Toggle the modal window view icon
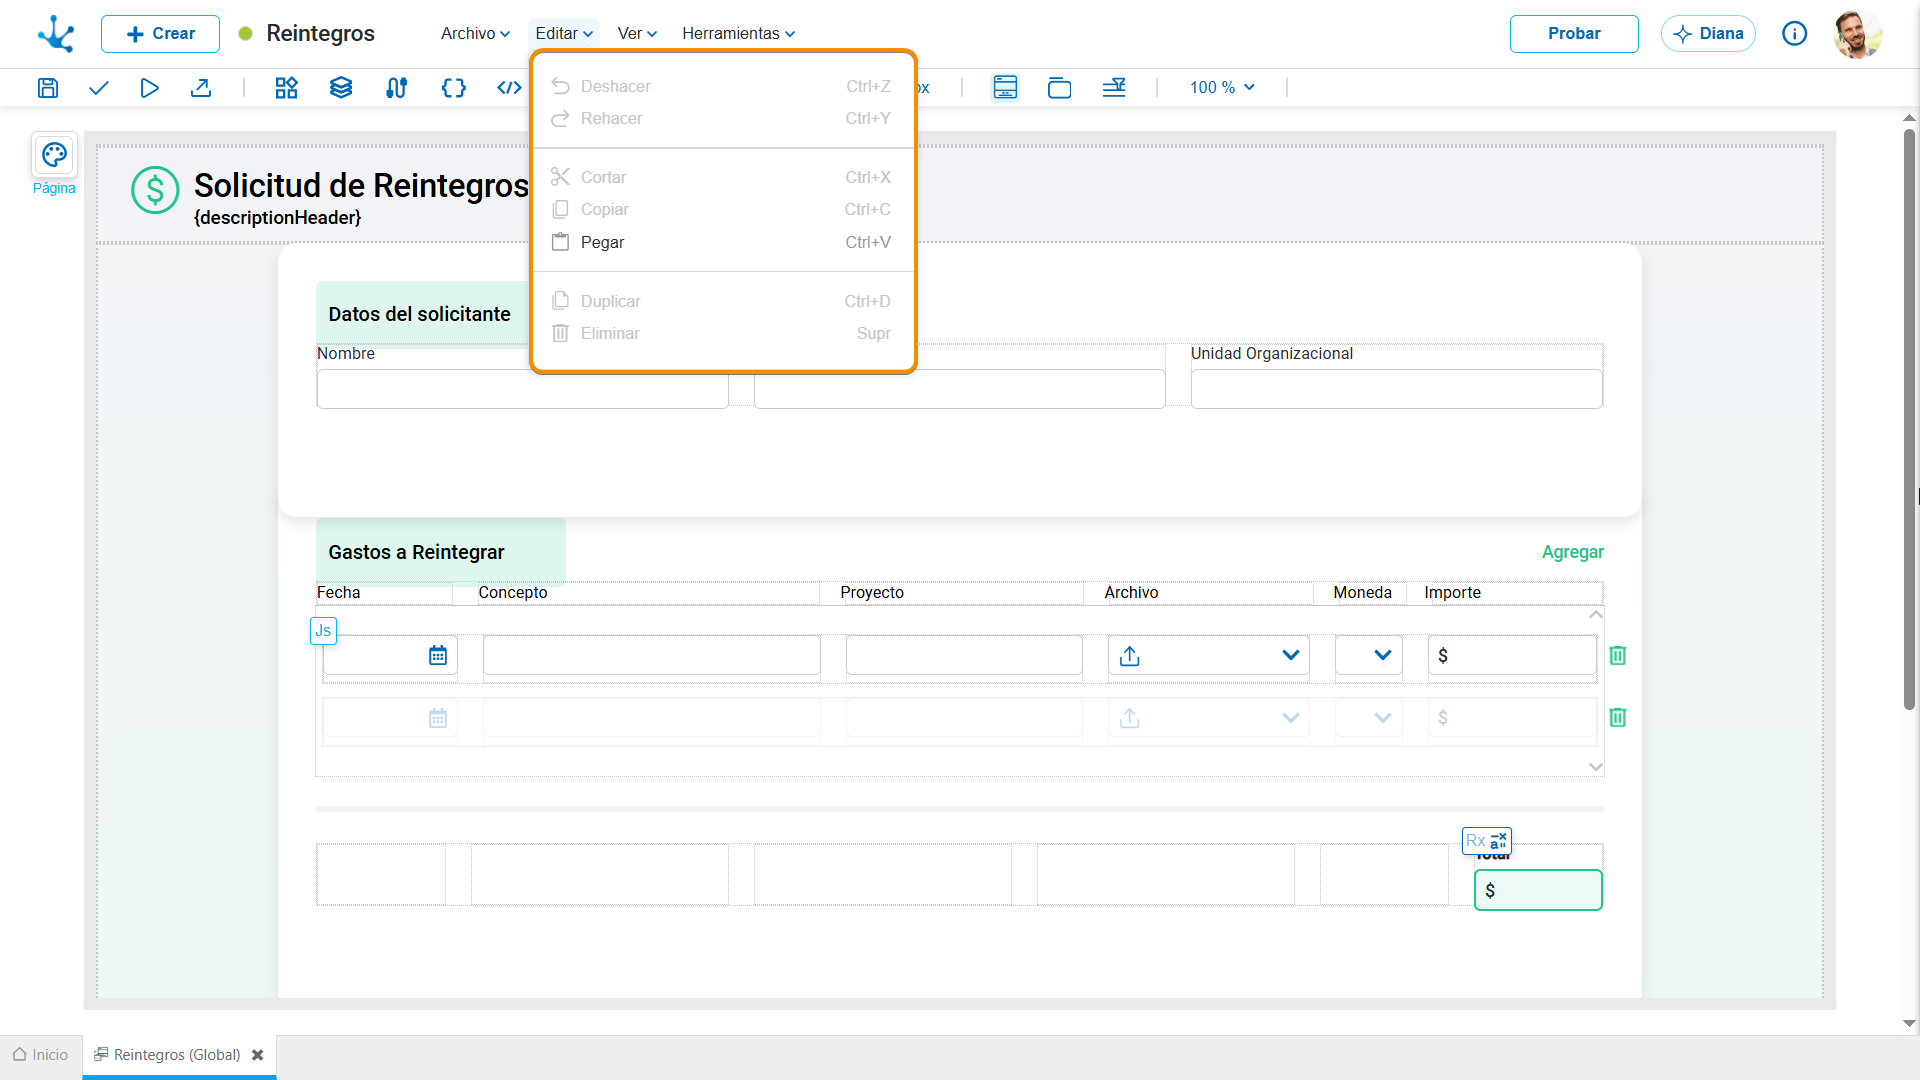 [1059, 88]
